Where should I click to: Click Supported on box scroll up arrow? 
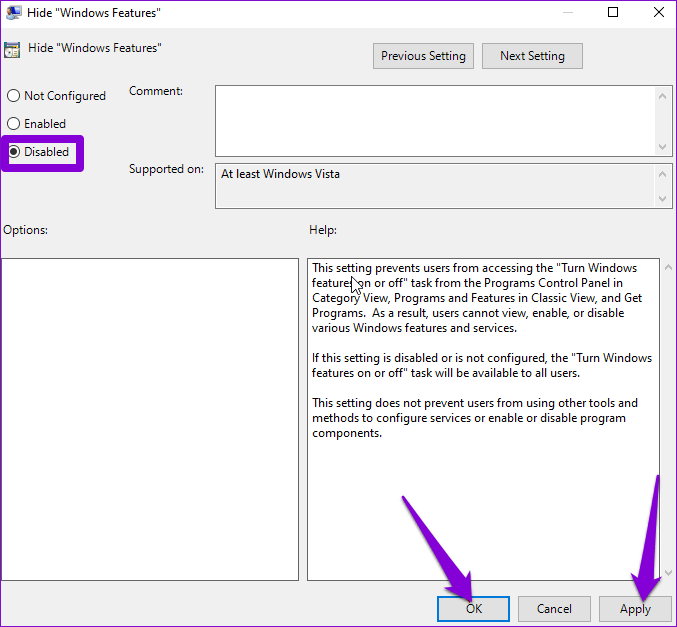tap(662, 174)
